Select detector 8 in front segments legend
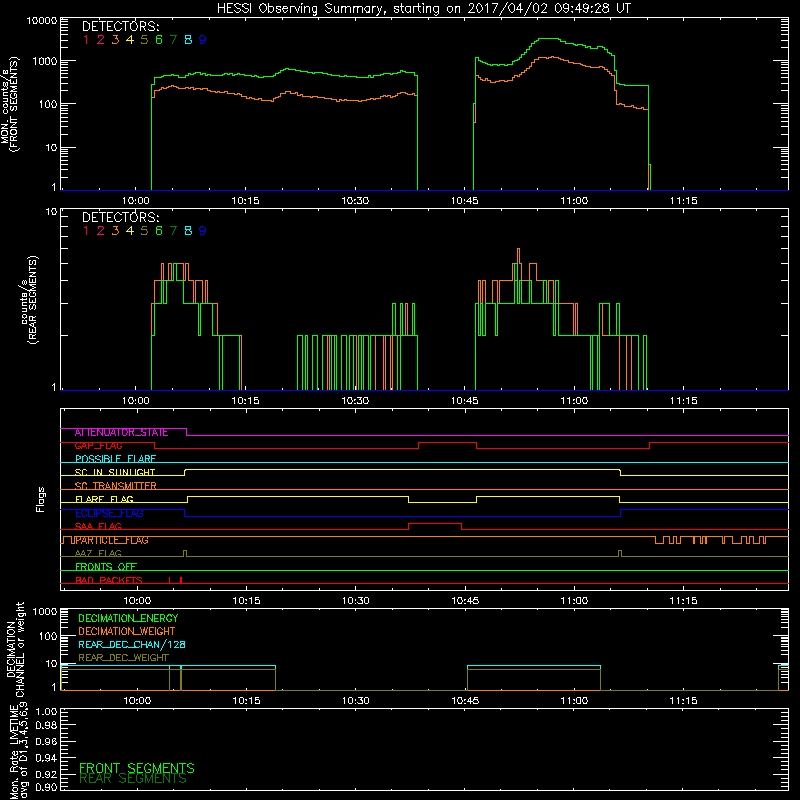800x800 pixels. [x=188, y=39]
